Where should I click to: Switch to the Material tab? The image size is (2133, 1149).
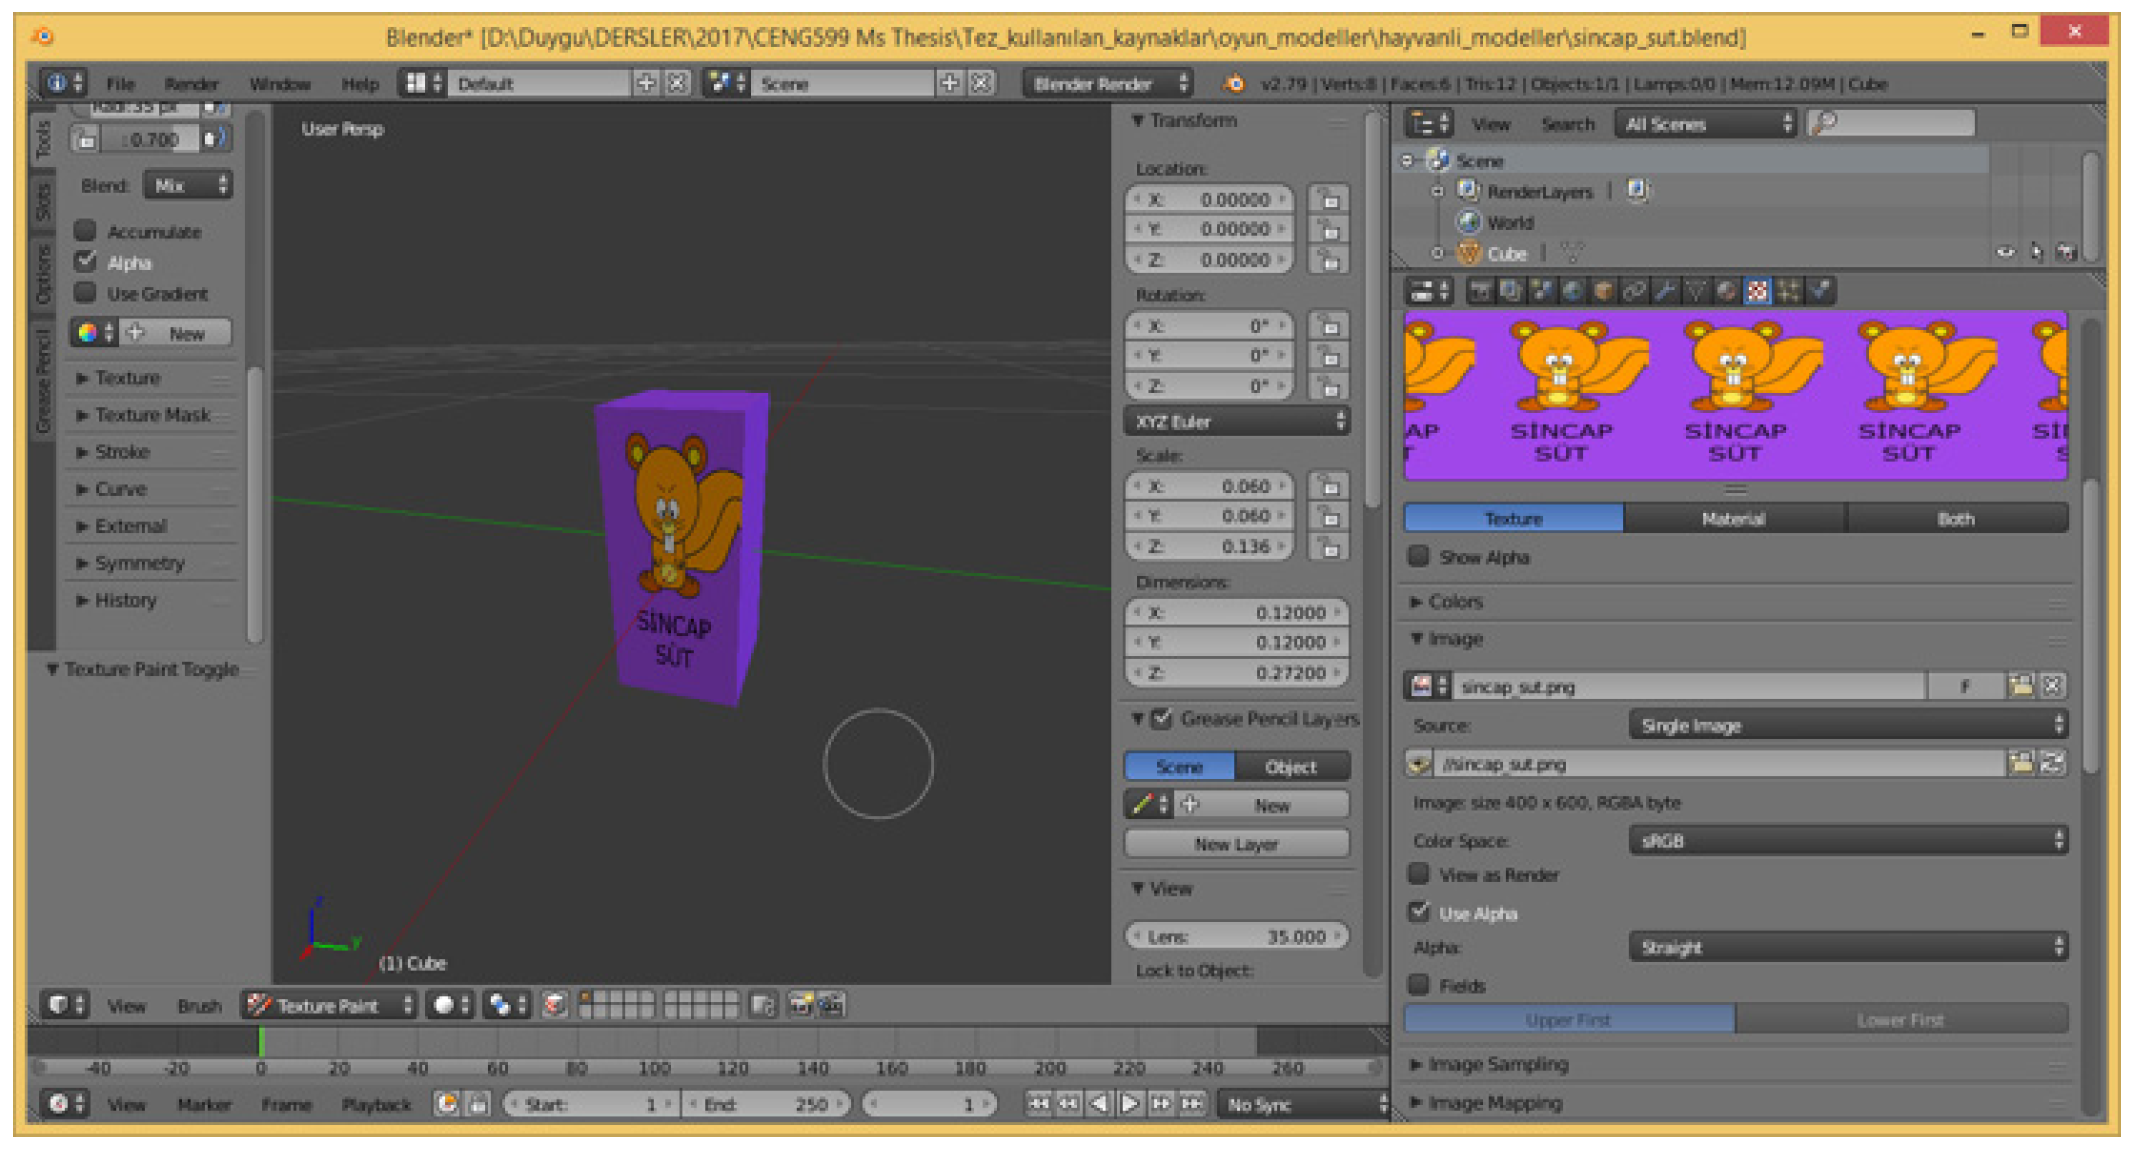pyautogui.click(x=1733, y=518)
